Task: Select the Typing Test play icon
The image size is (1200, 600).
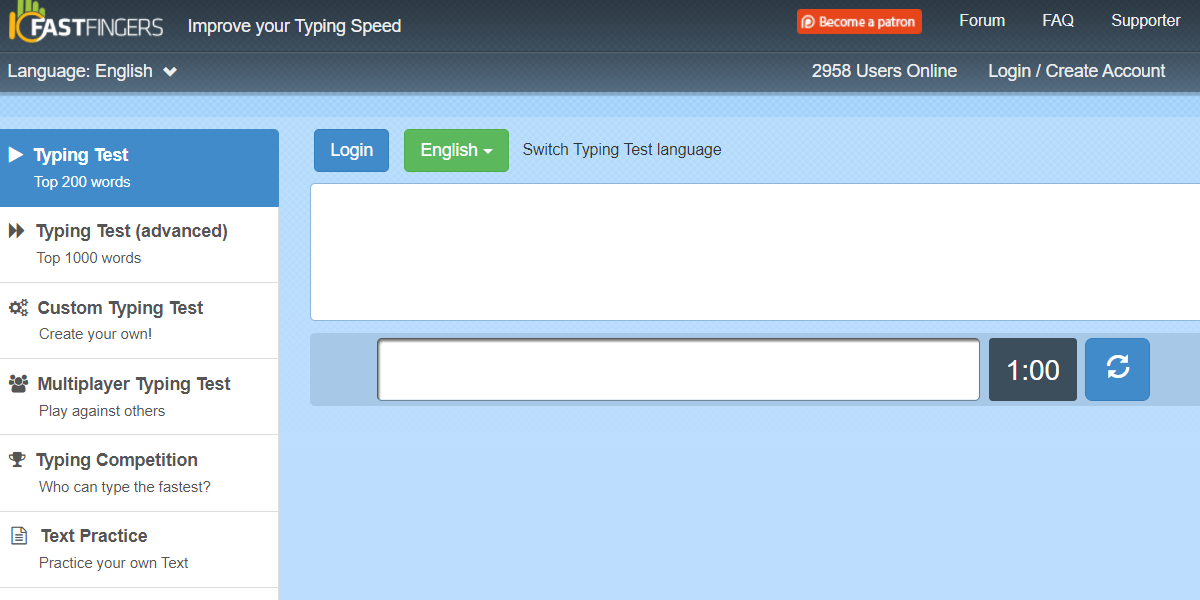Action: pos(15,153)
